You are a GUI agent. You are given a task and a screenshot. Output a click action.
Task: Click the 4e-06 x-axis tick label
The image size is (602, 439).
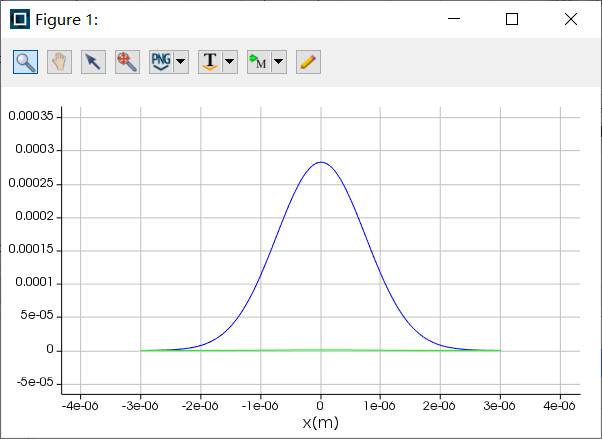coord(560,406)
